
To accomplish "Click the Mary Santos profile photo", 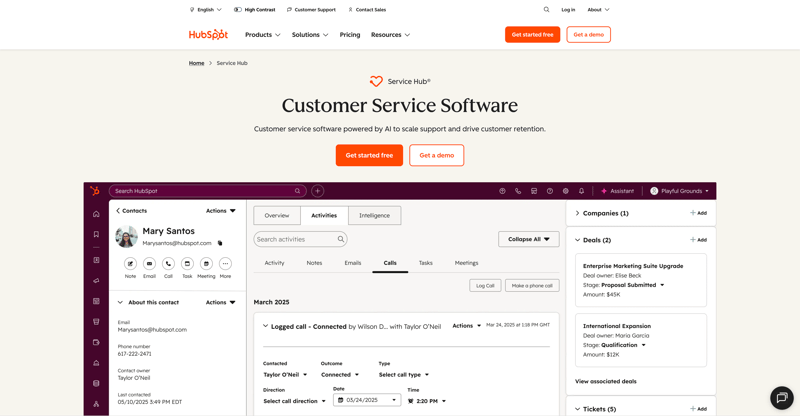I will click(127, 236).
